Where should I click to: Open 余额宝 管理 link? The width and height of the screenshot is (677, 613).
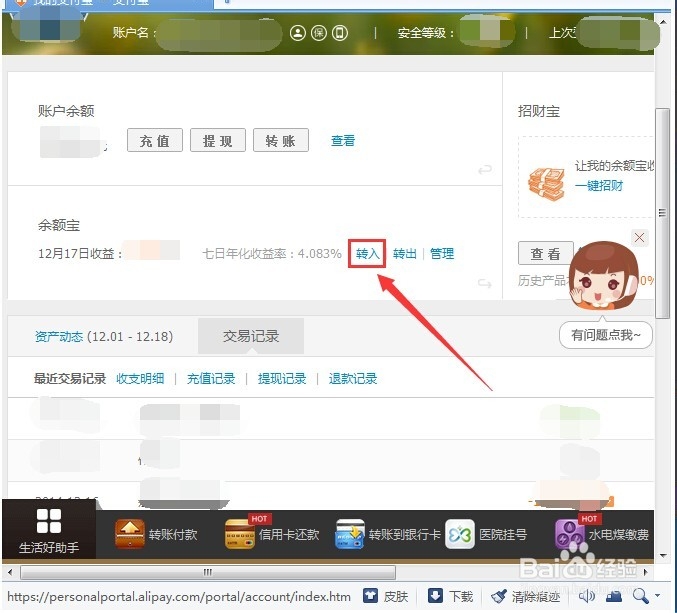[x=442, y=253]
